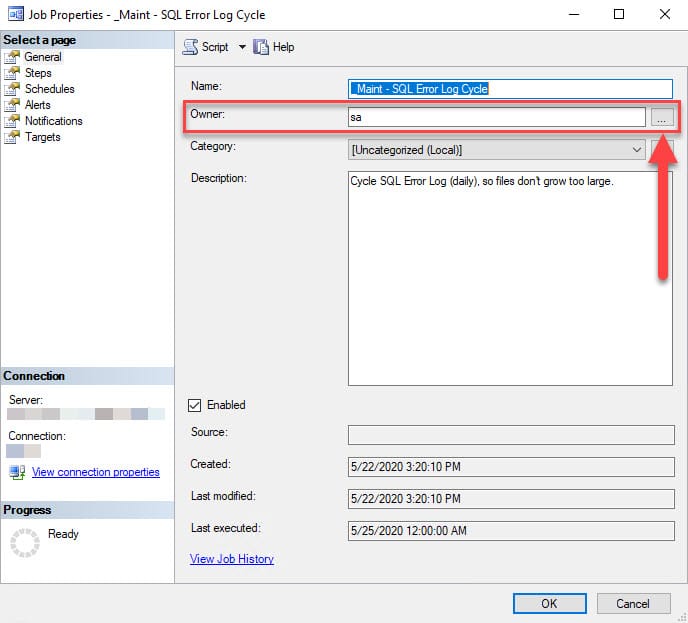Click into the Owner text field
The height and width of the screenshot is (623, 688).
[x=496, y=117]
